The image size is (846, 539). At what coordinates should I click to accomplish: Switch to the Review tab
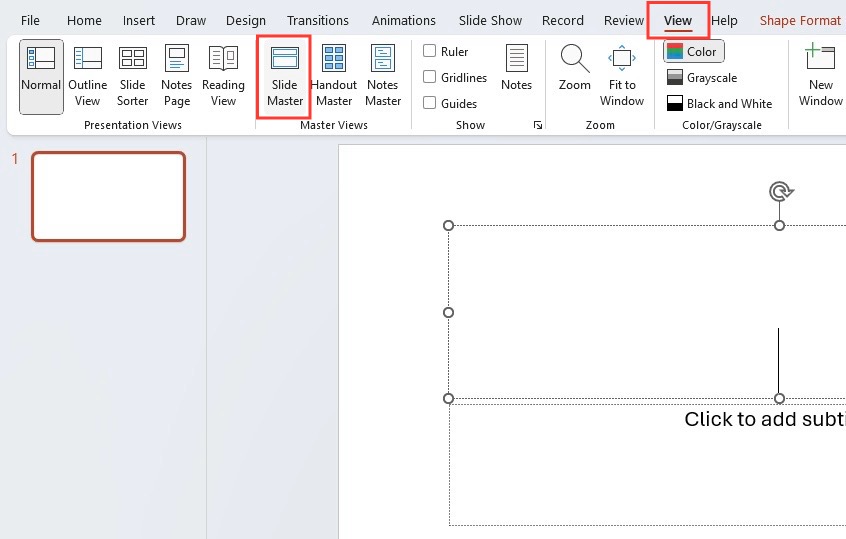[624, 21]
